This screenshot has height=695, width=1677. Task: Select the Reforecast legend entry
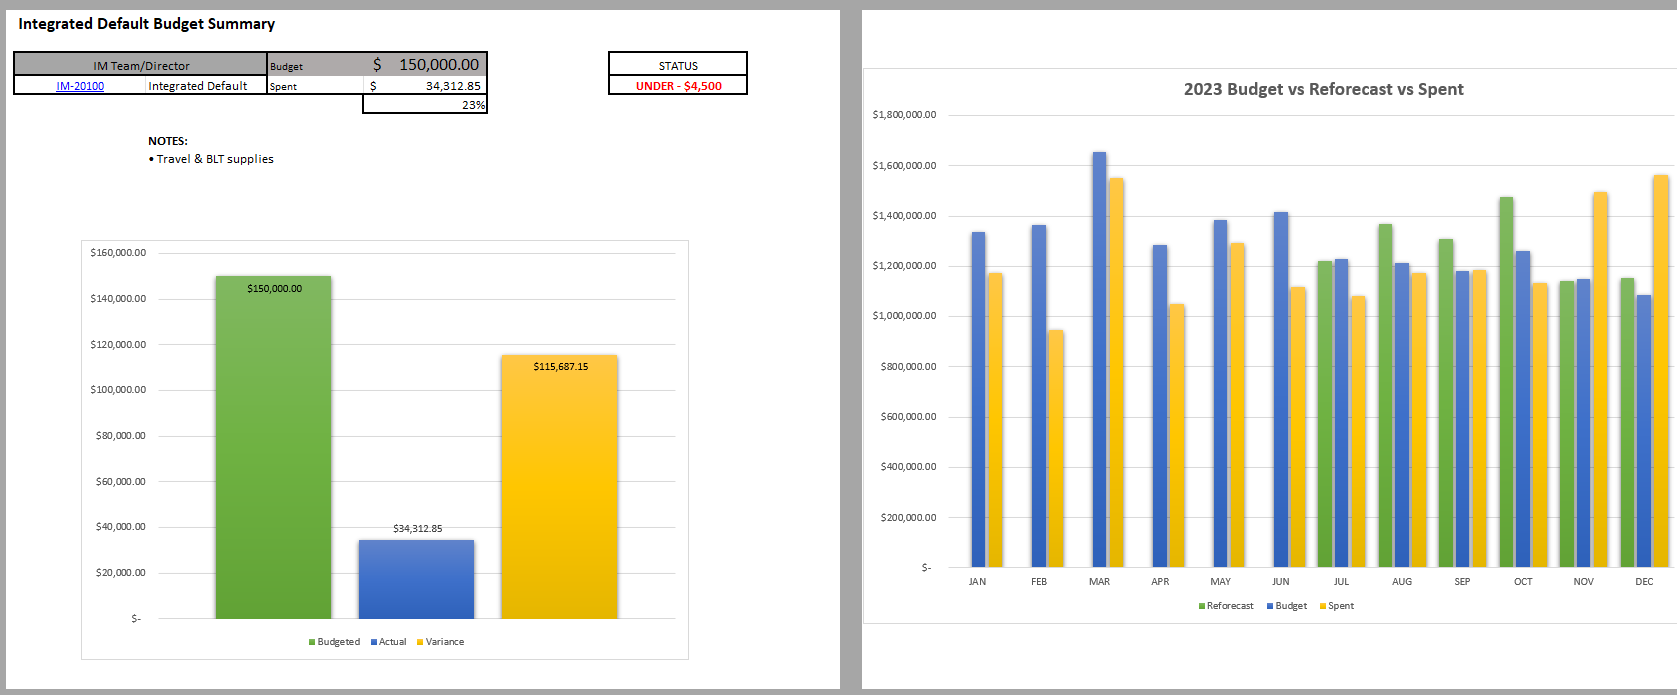point(1229,606)
